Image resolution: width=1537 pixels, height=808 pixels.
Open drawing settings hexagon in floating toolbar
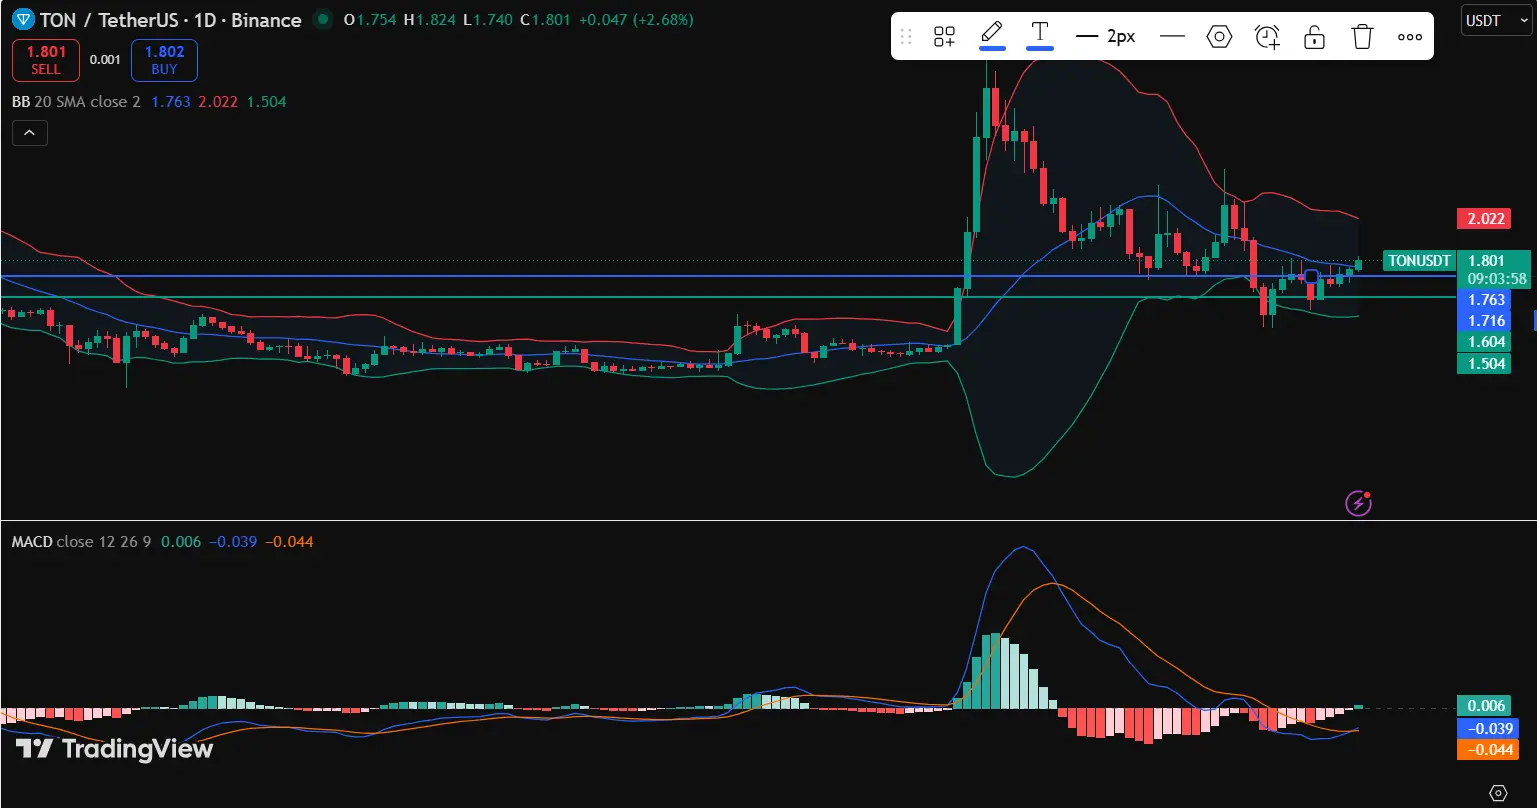(1219, 37)
